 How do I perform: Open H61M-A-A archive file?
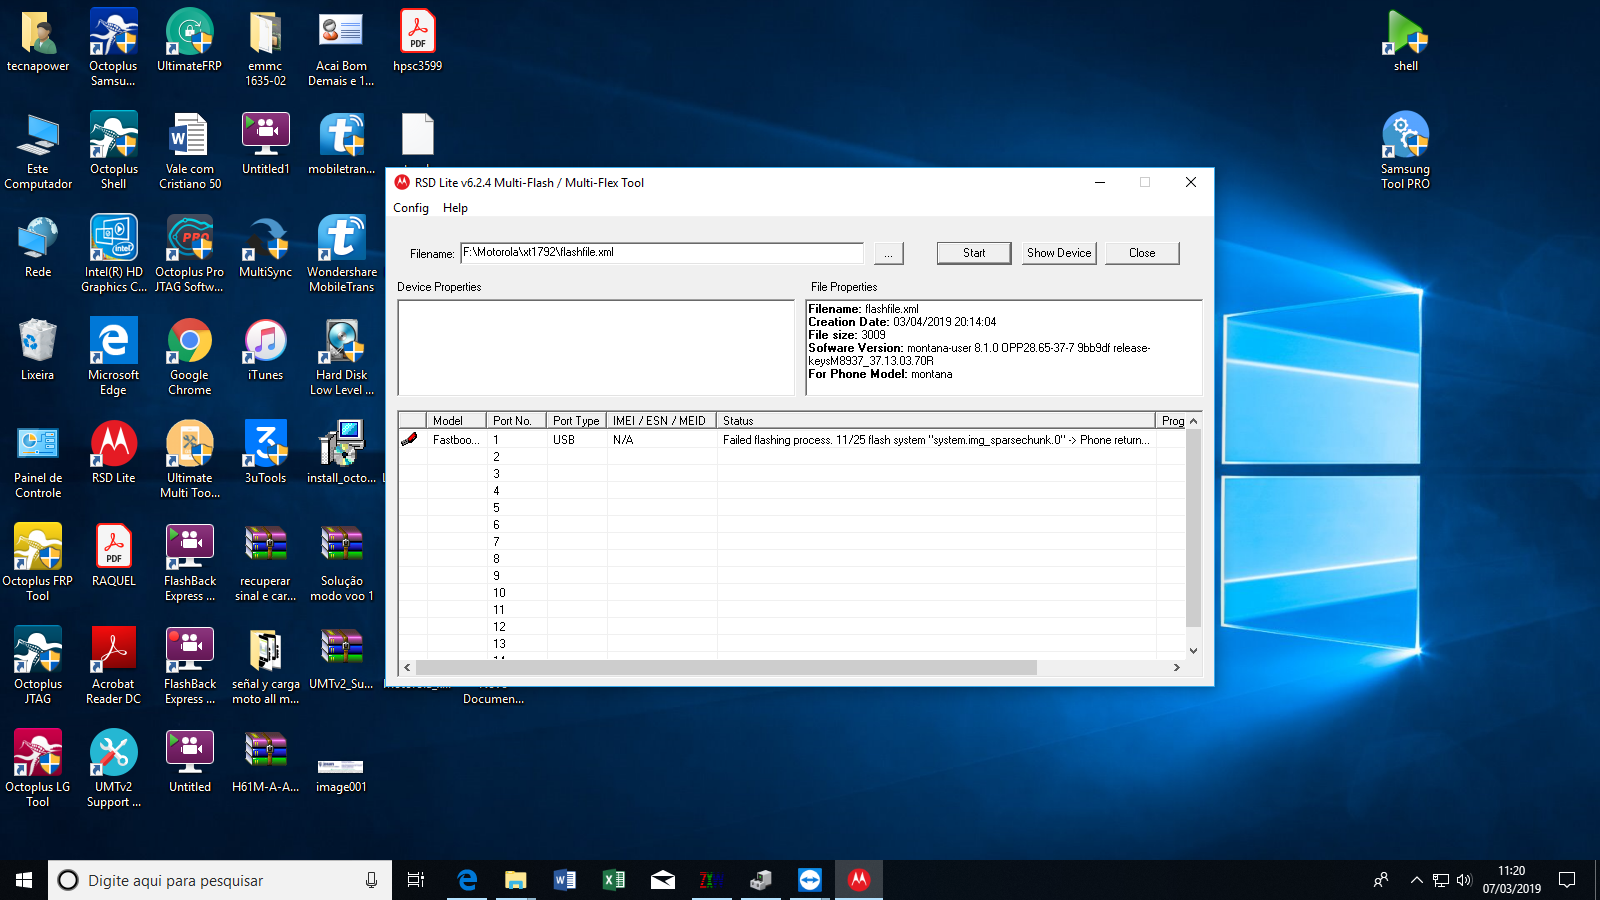266,761
